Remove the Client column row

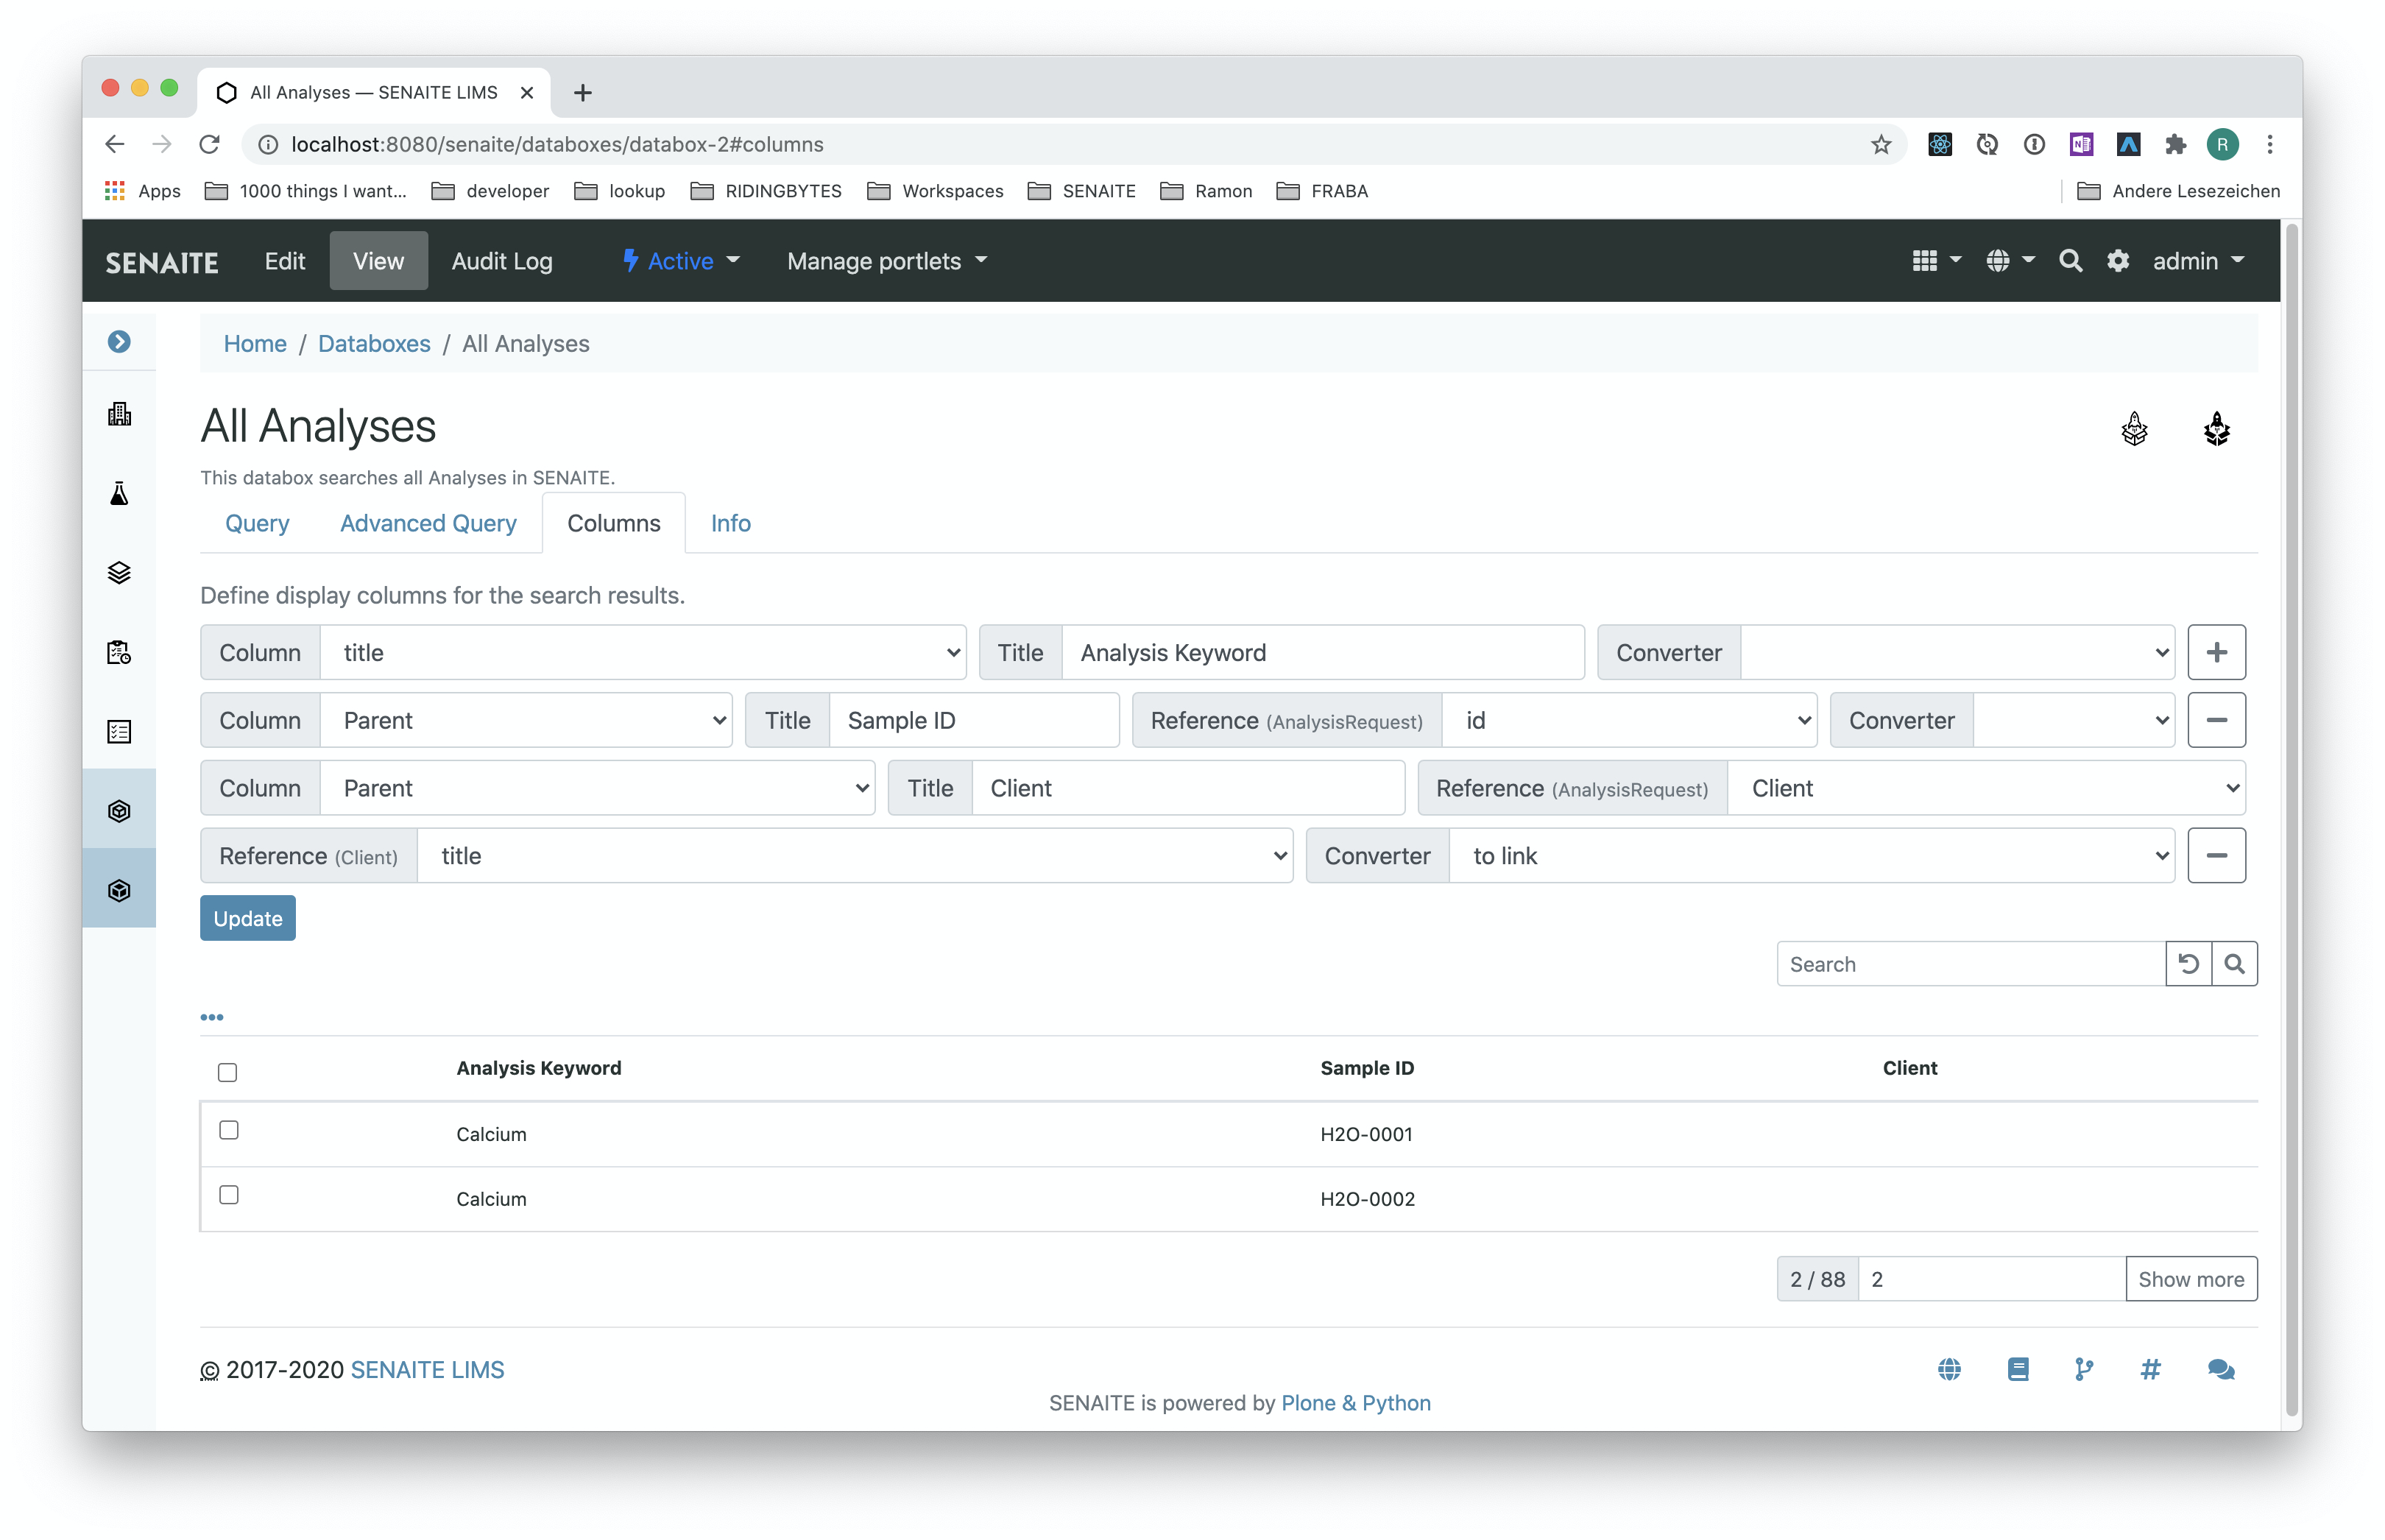(2216, 855)
